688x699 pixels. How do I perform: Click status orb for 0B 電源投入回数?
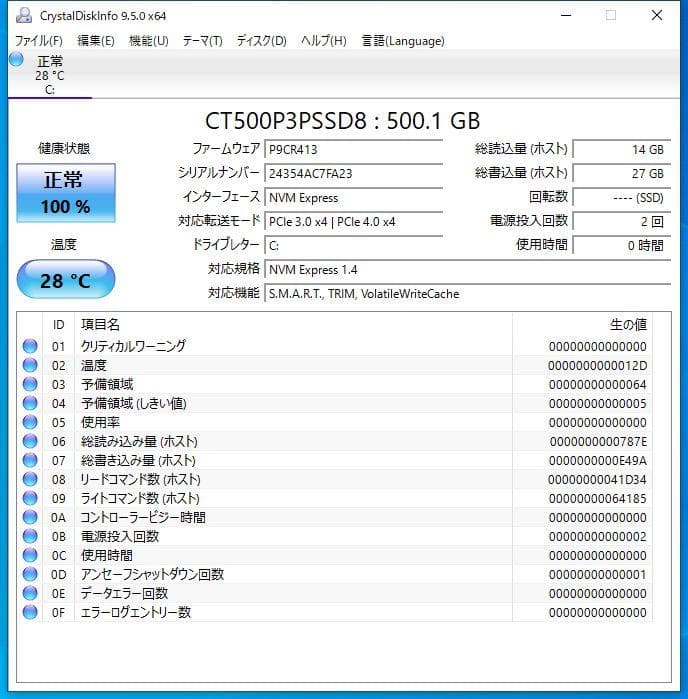click(30, 536)
